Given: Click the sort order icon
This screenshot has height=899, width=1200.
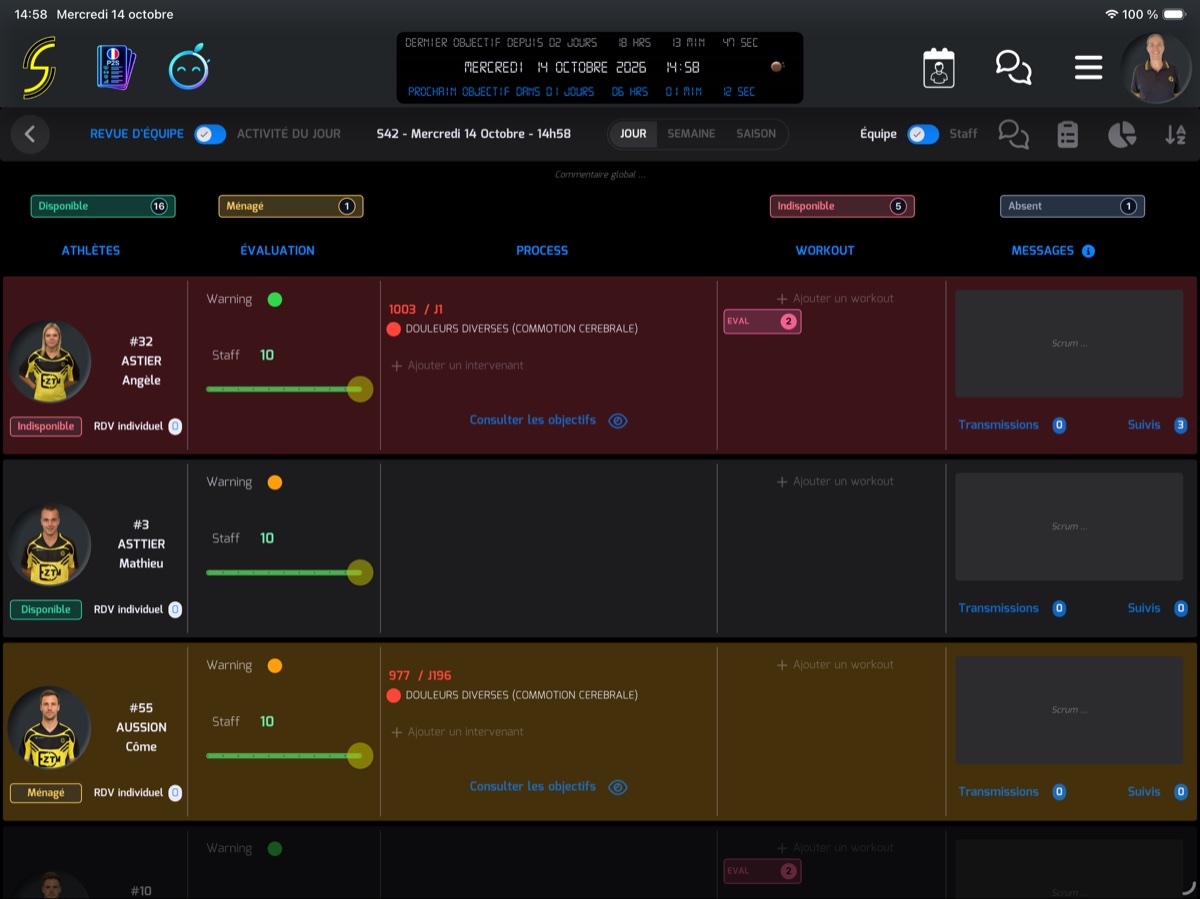Looking at the screenshot, I should point(1175,134).
